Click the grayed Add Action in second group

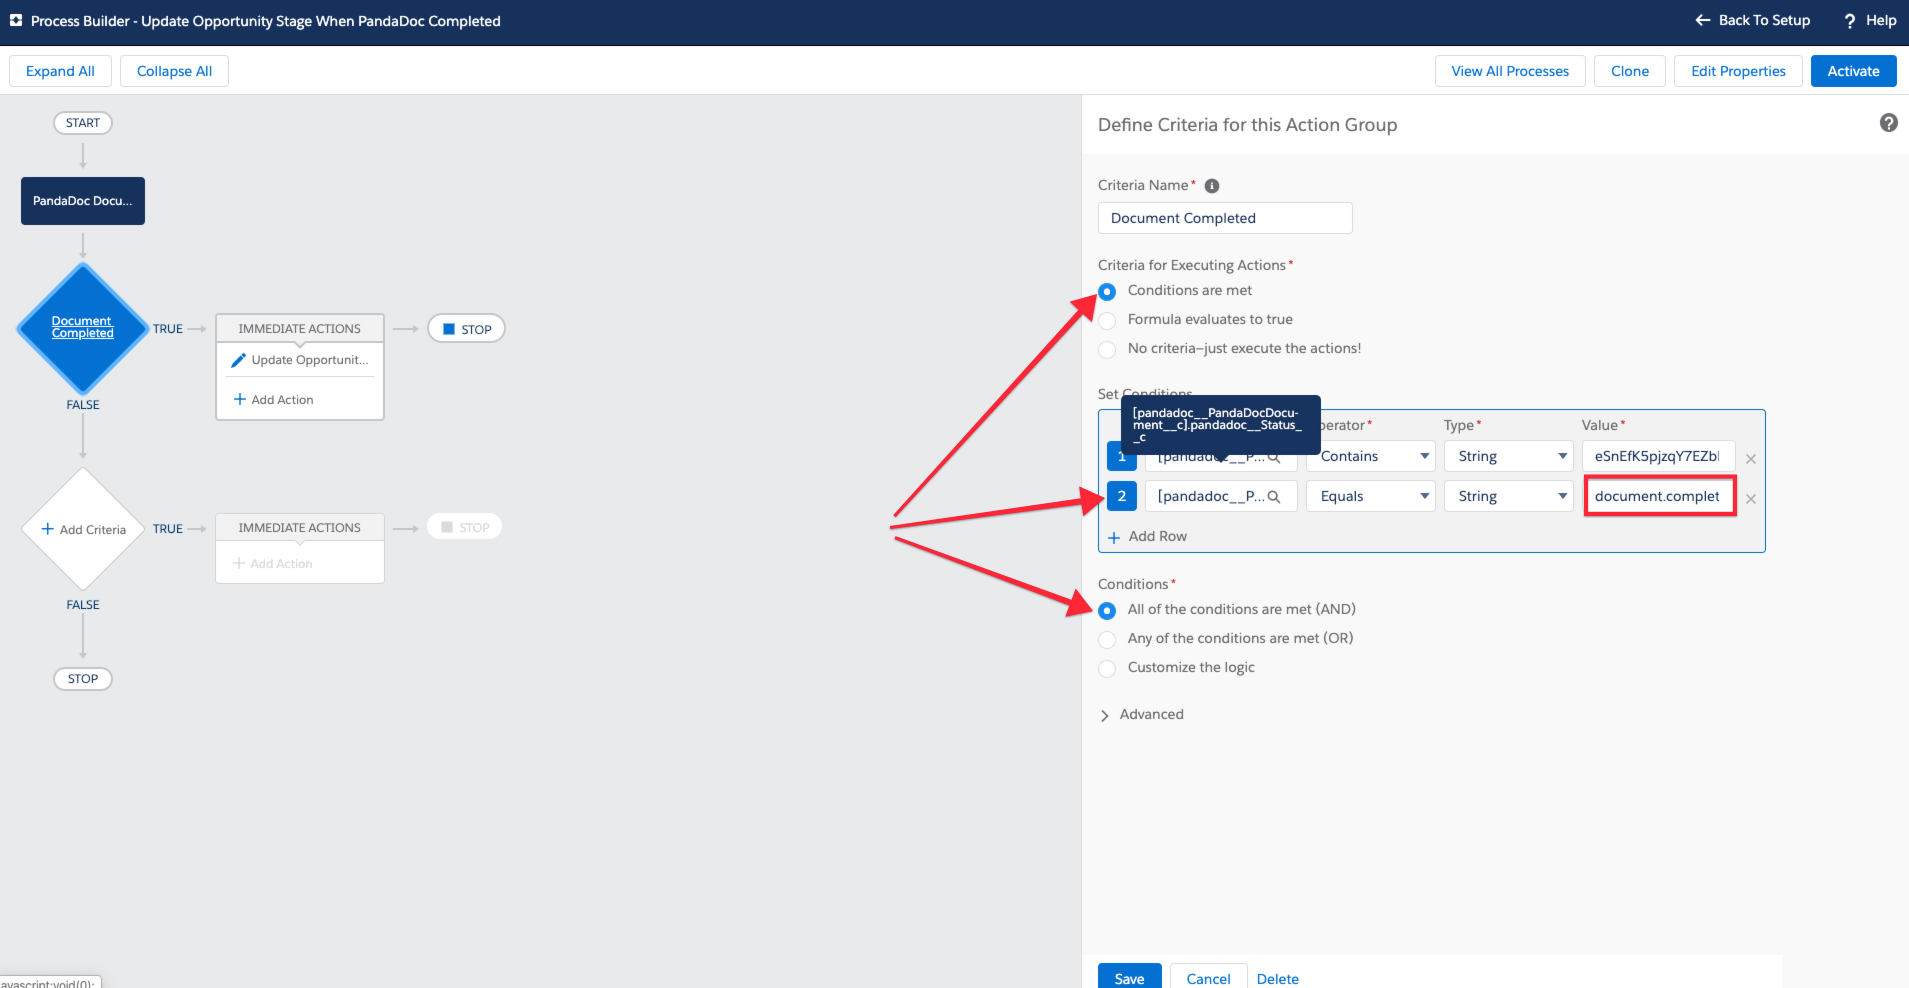click(x=273, y=564)
